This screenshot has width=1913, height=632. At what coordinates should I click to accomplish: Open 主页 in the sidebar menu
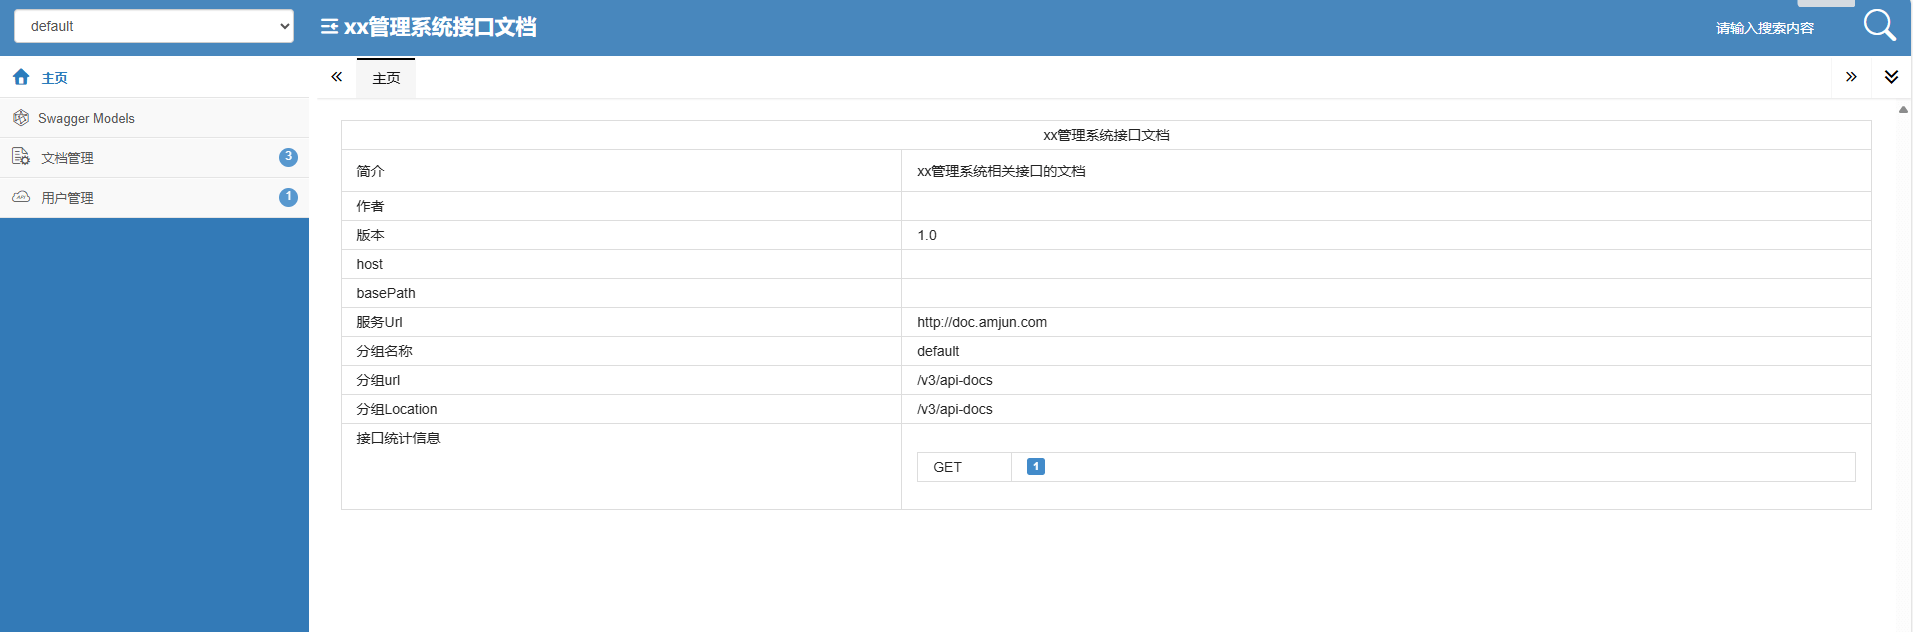click(55, 78)
